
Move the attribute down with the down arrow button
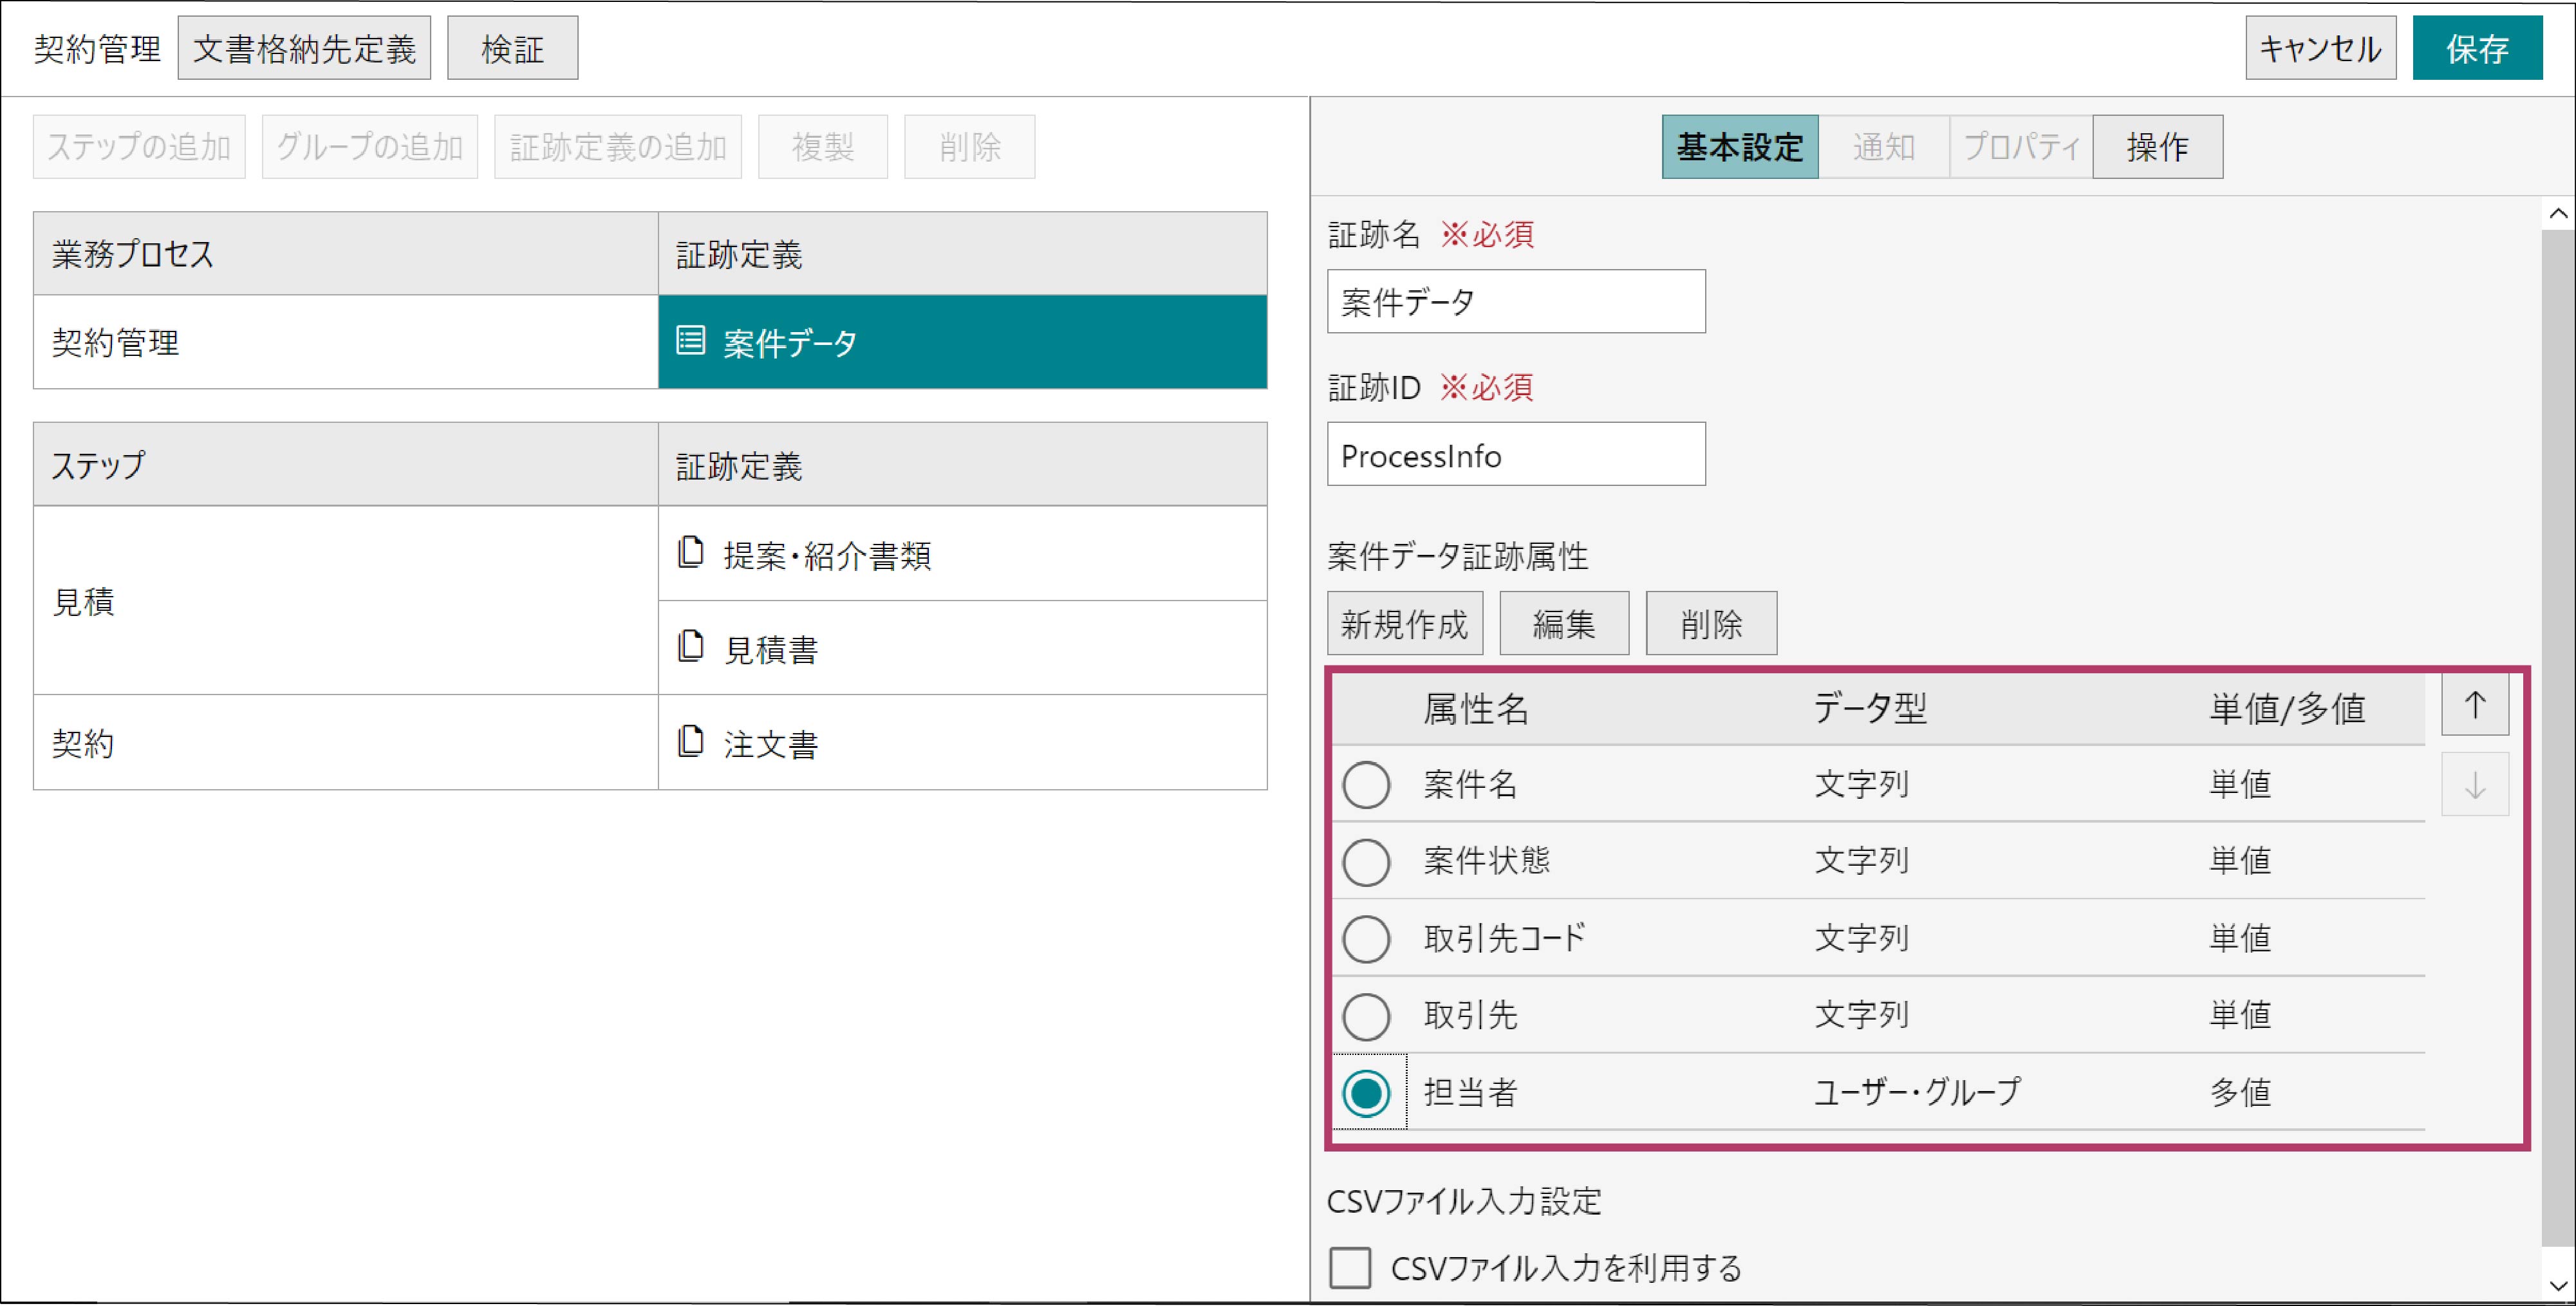(x=2474, y=784)
